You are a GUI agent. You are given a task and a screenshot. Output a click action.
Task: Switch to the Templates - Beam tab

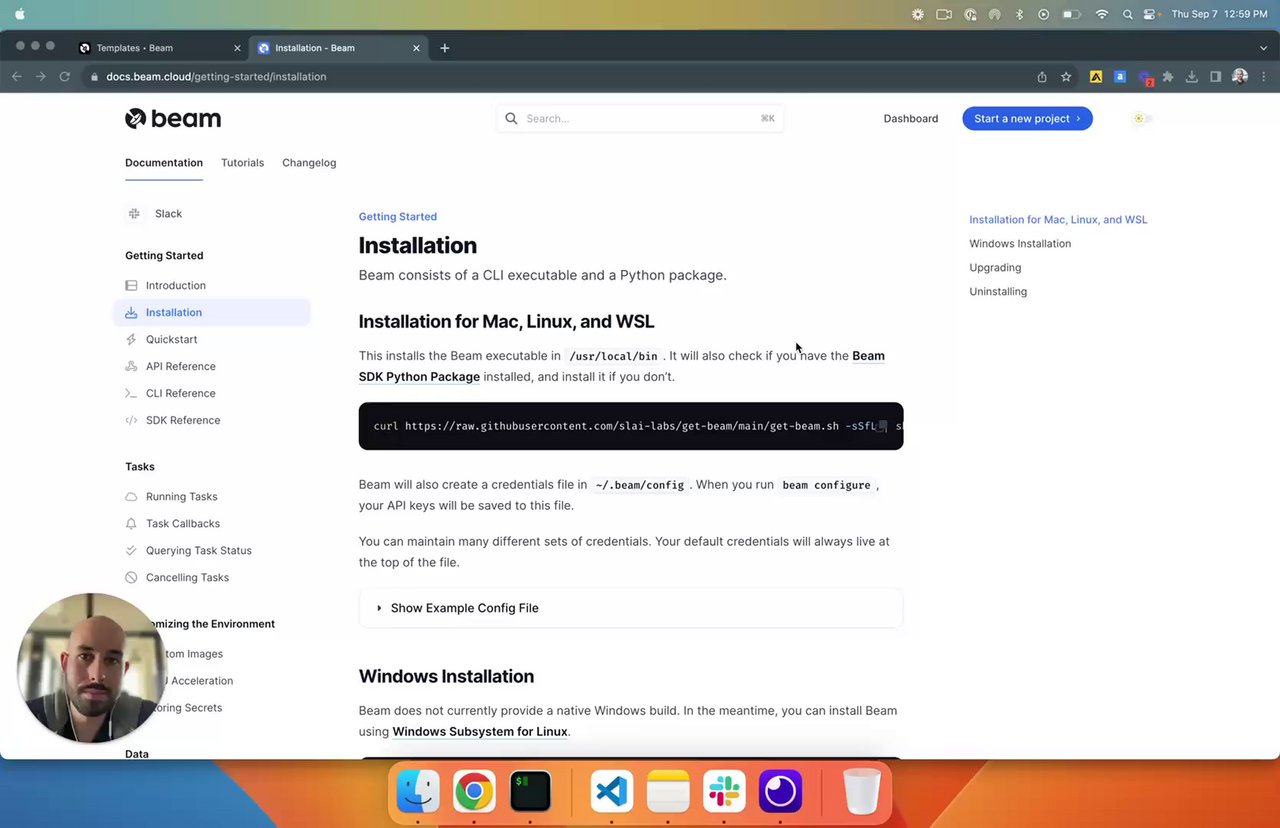click(x=160, y=48)
